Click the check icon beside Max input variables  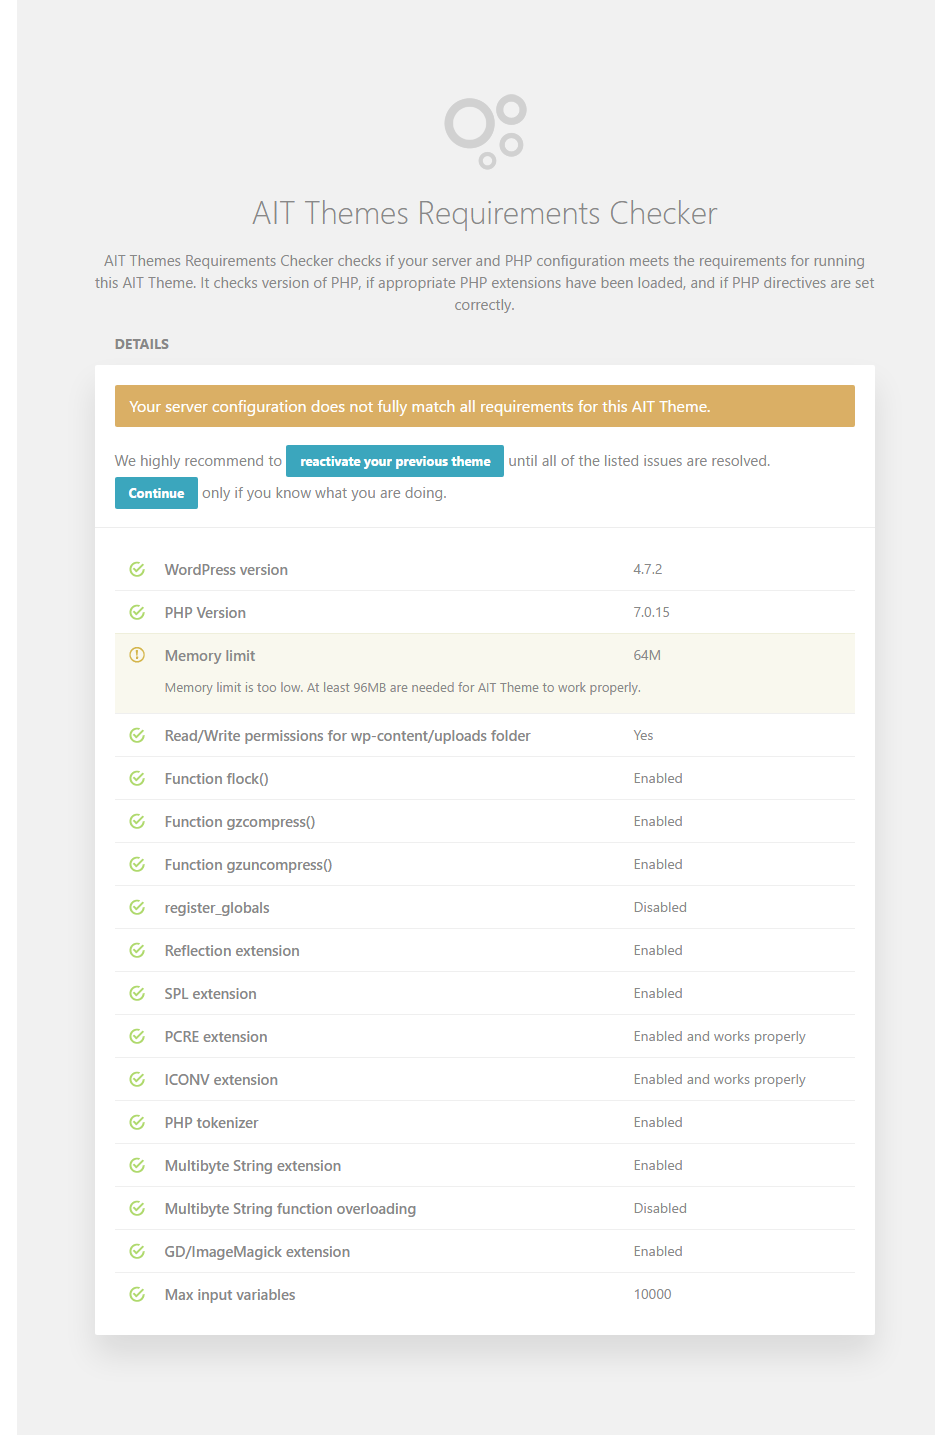[137, 1294]
